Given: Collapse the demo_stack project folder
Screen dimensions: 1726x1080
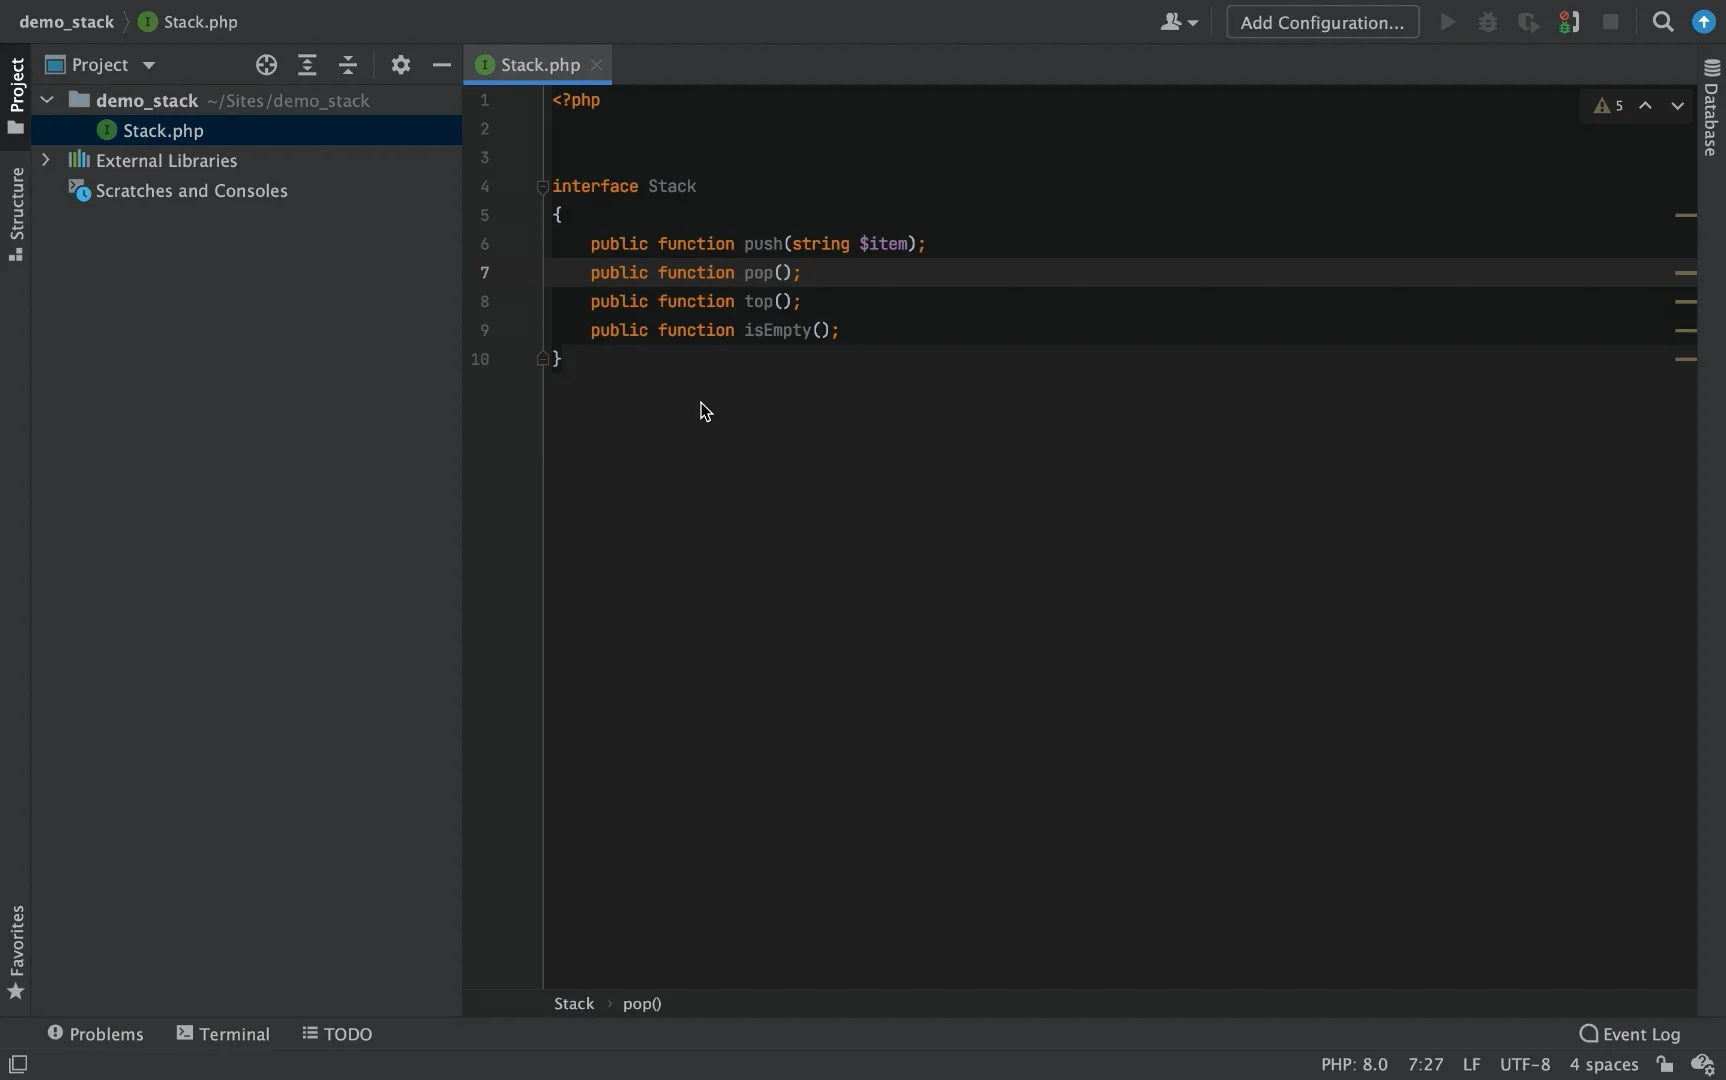Looking at the screenshot, I should coord(46,100).
